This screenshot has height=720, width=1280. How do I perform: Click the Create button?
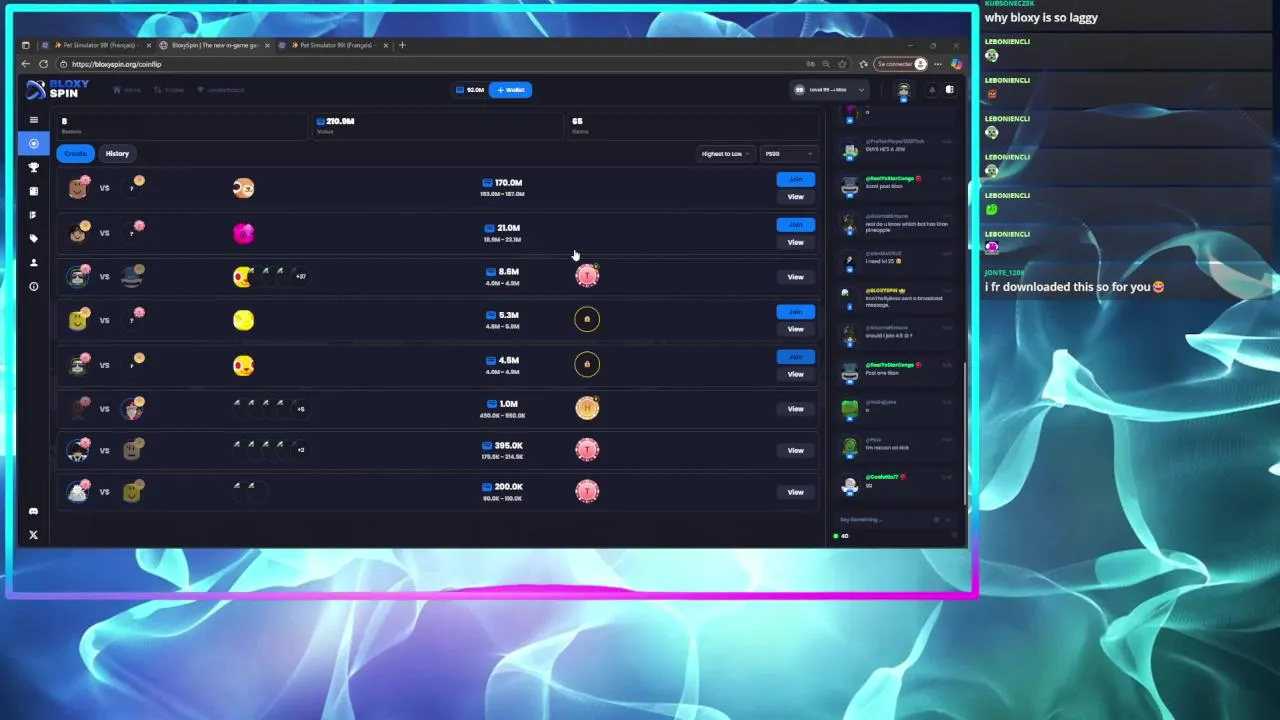point(75,153)
